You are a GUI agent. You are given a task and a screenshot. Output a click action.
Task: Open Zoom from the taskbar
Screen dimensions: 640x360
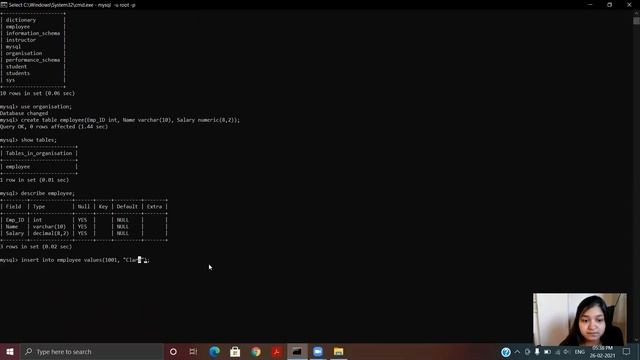pyautogui.click(x=318, y=351)
